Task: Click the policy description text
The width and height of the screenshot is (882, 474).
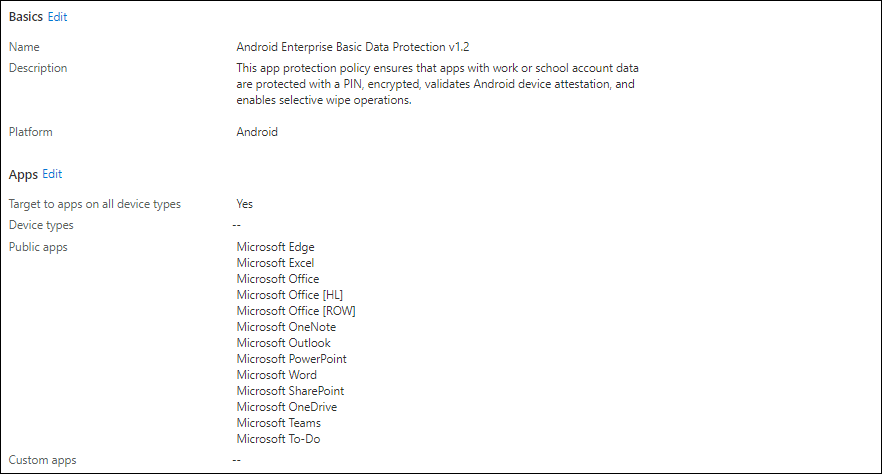Action: (x=437, y=84)
